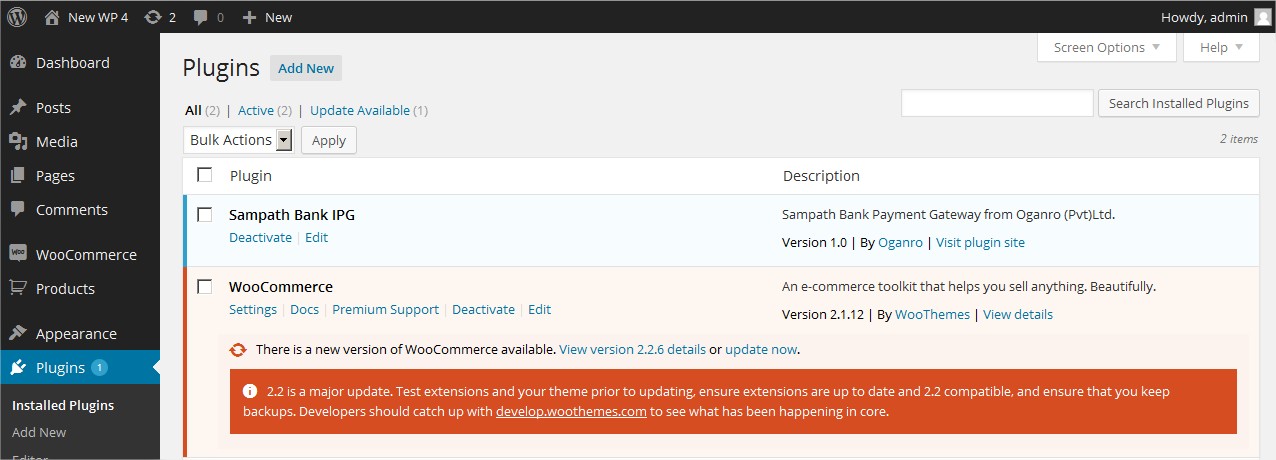Open develop.woothemes.com link
The width and height of the screenshot is (1276, 460).
571,411
